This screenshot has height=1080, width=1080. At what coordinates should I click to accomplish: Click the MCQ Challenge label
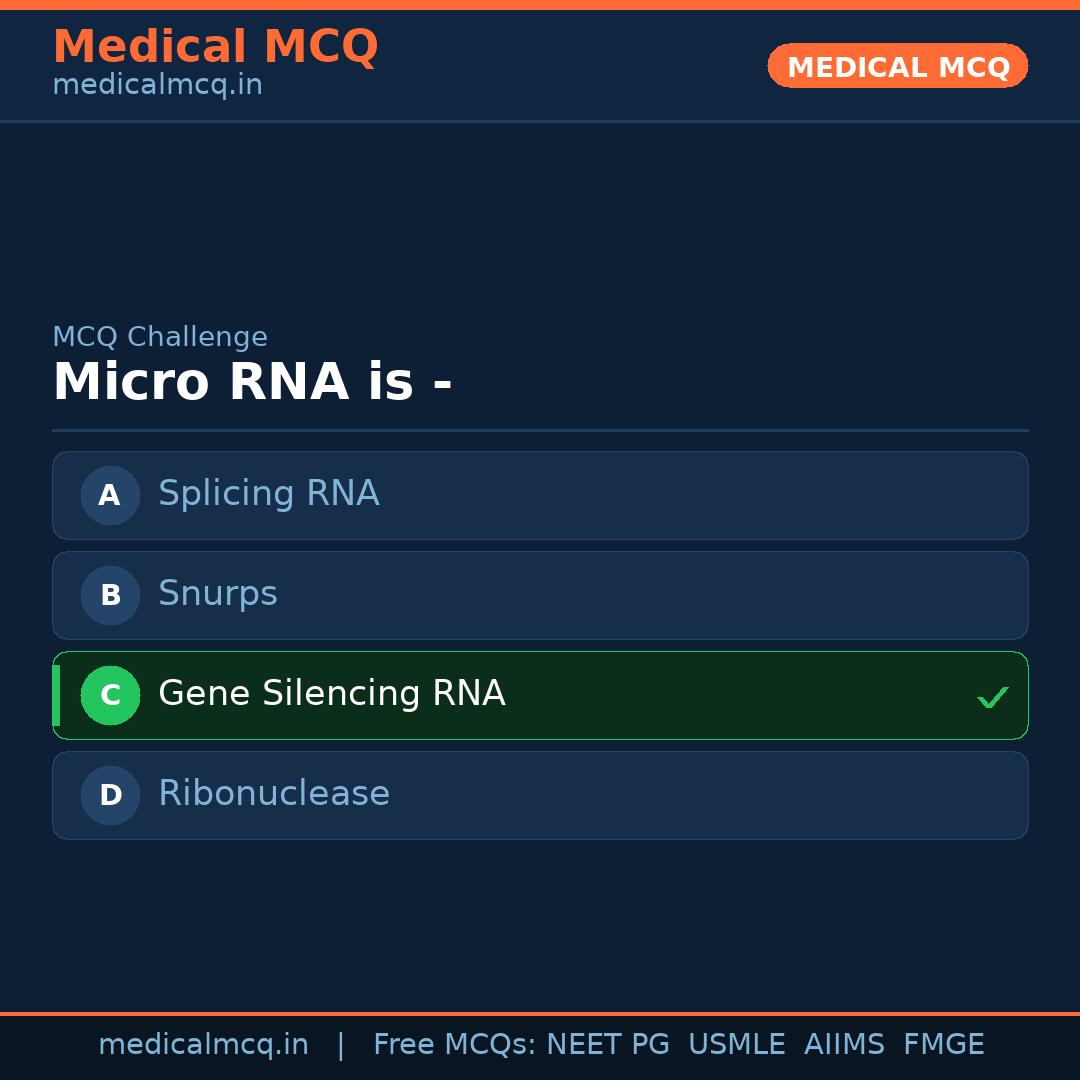coord(160,337)
